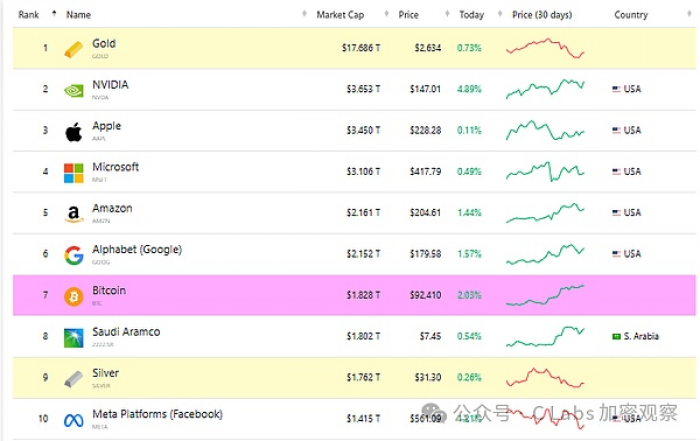Click Bitcoin price $92,410

(425, 295)
